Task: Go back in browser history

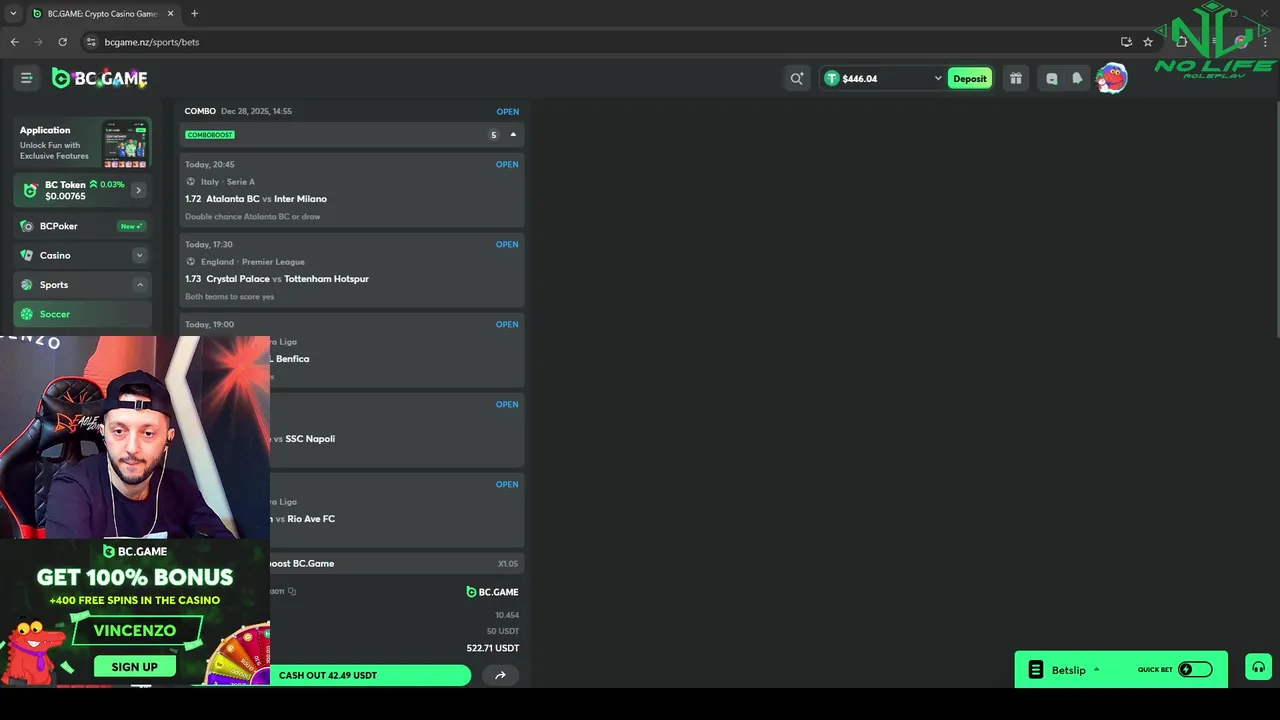Action: (15, 42)
